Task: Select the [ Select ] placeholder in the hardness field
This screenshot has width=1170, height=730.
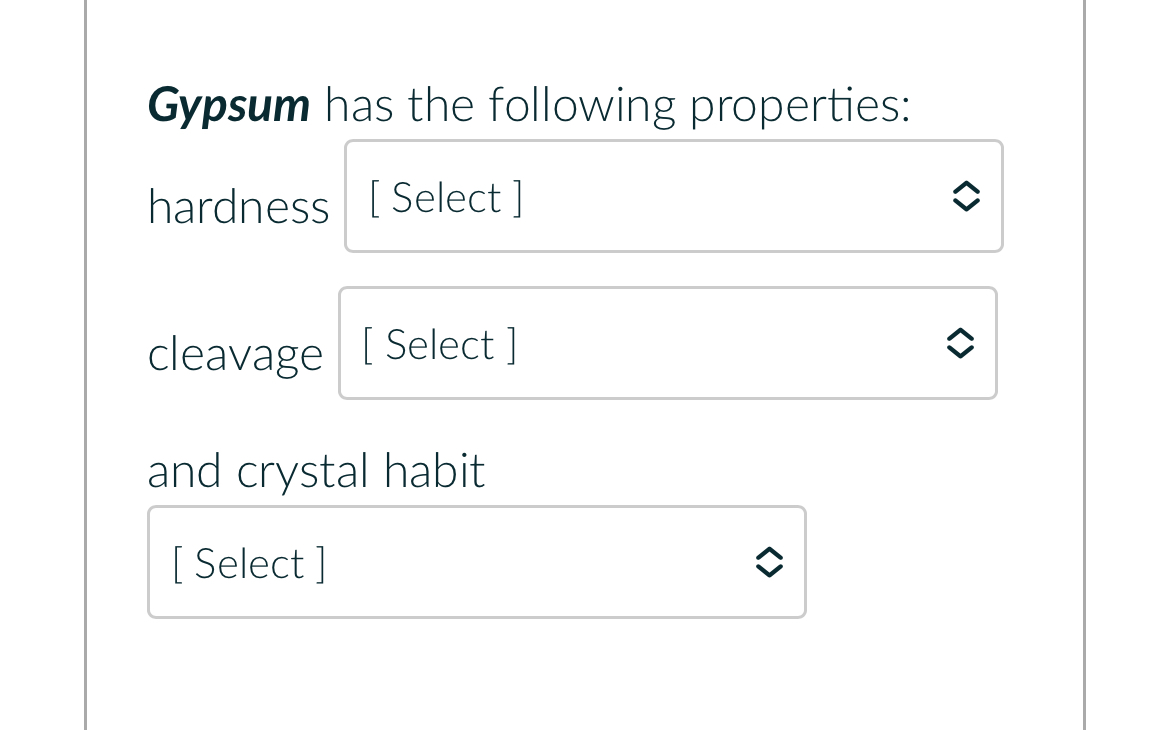Action: 445,196
